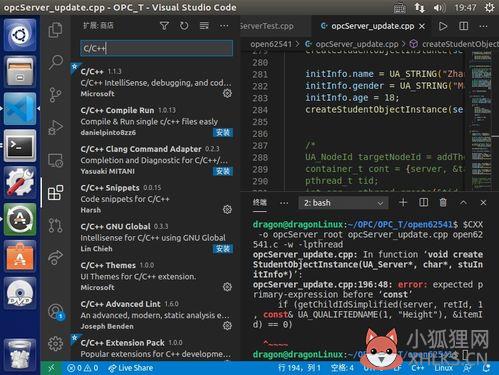This screenshot has width=499, height=375.
Task: Open the C/C++ Snippets extension entry
Action: [155, 199]
